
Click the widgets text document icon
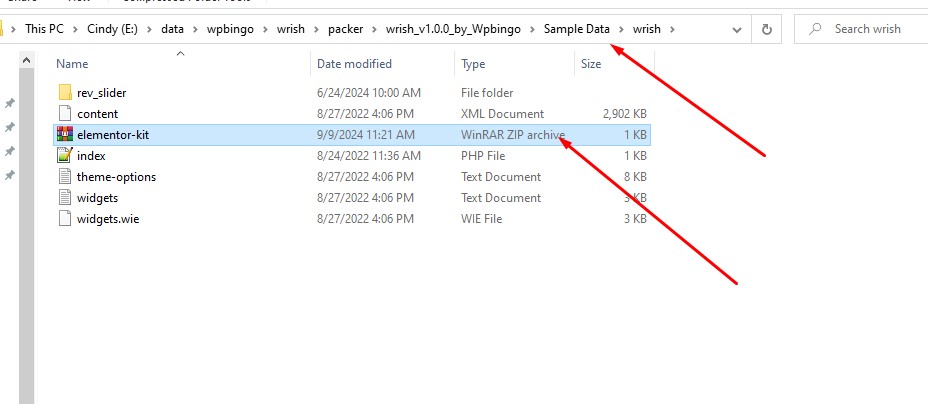pyautogui.click(x=65, y=198)
